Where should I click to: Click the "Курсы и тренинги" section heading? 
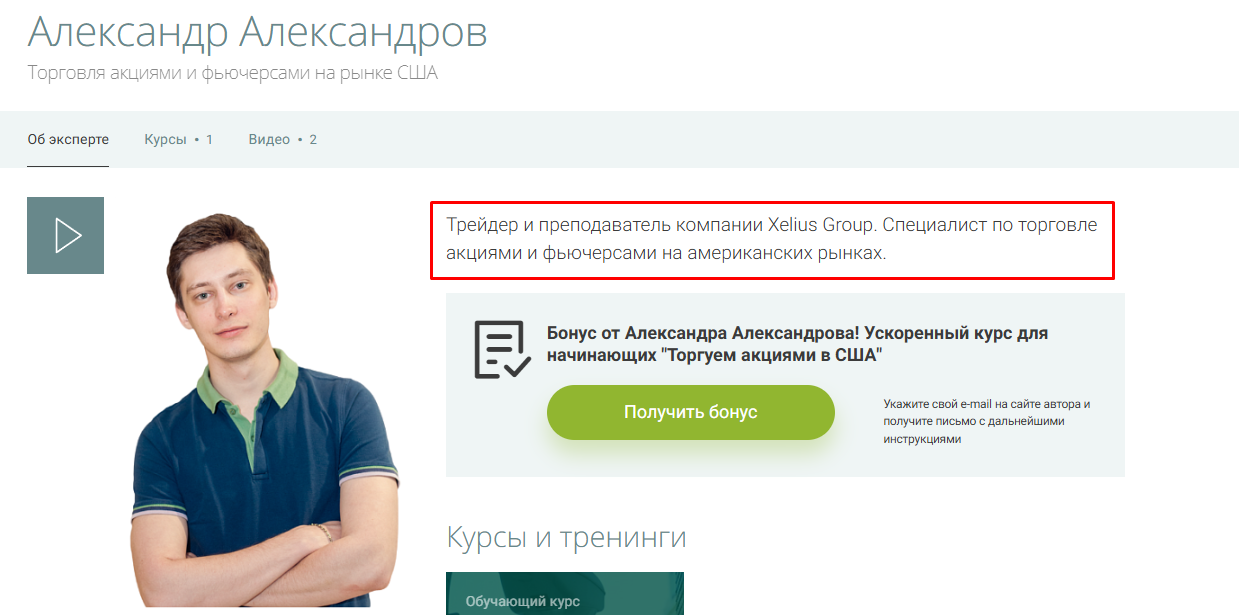566,537
